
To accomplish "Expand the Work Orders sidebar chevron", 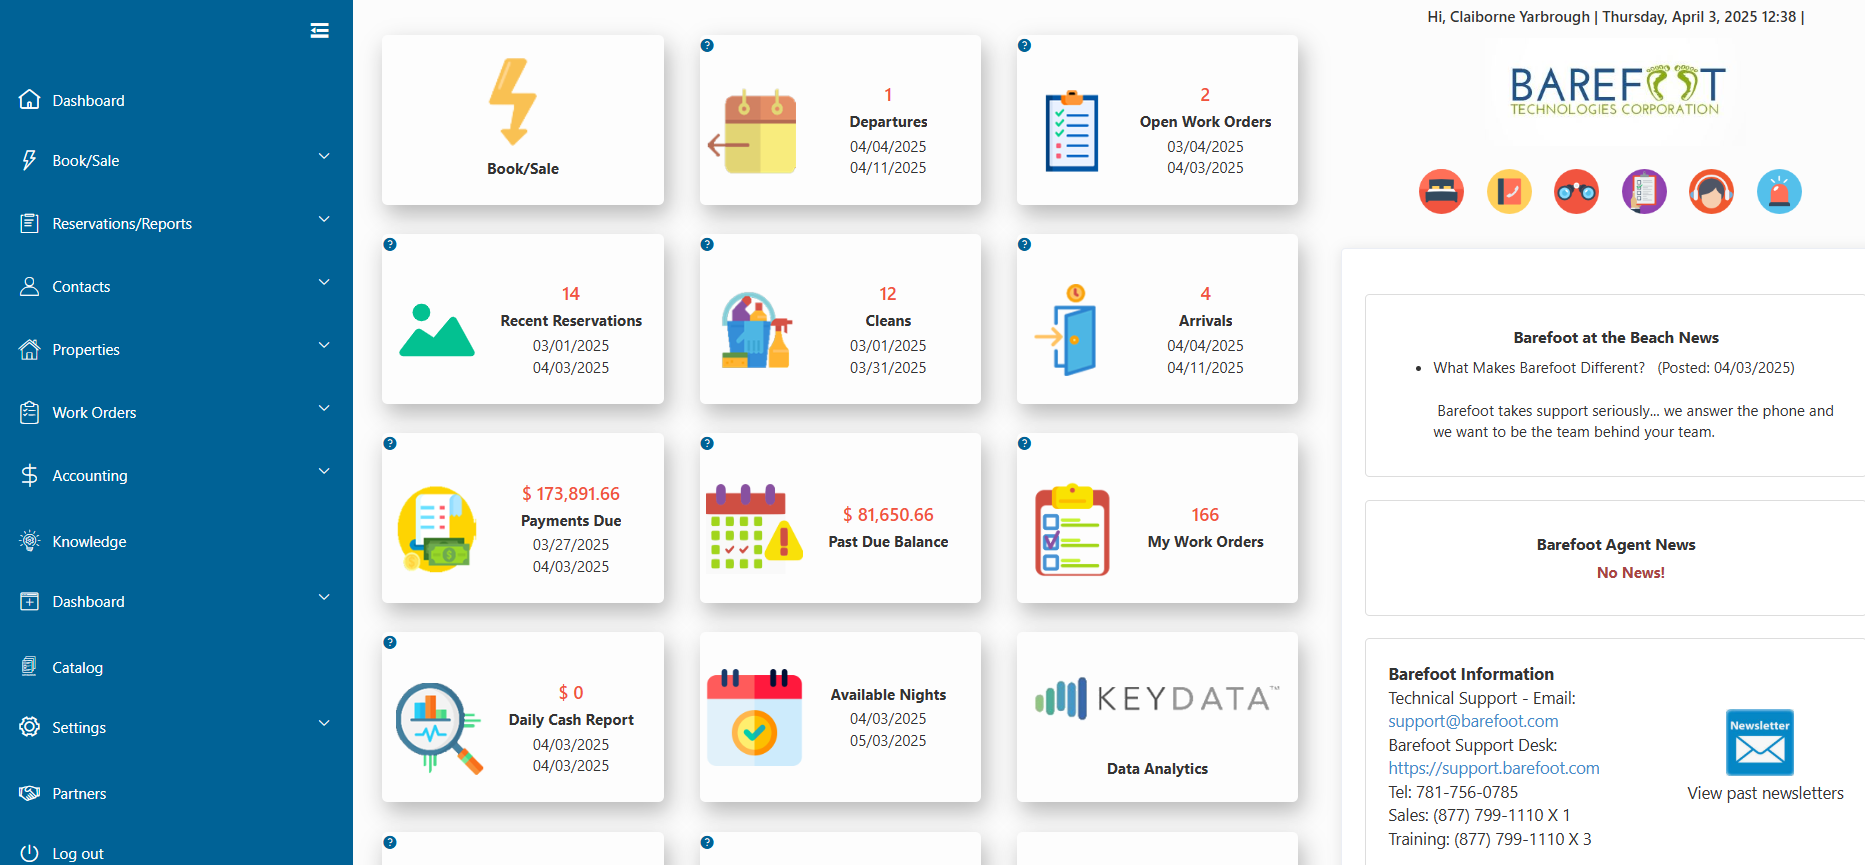I will tap(324, 409).
